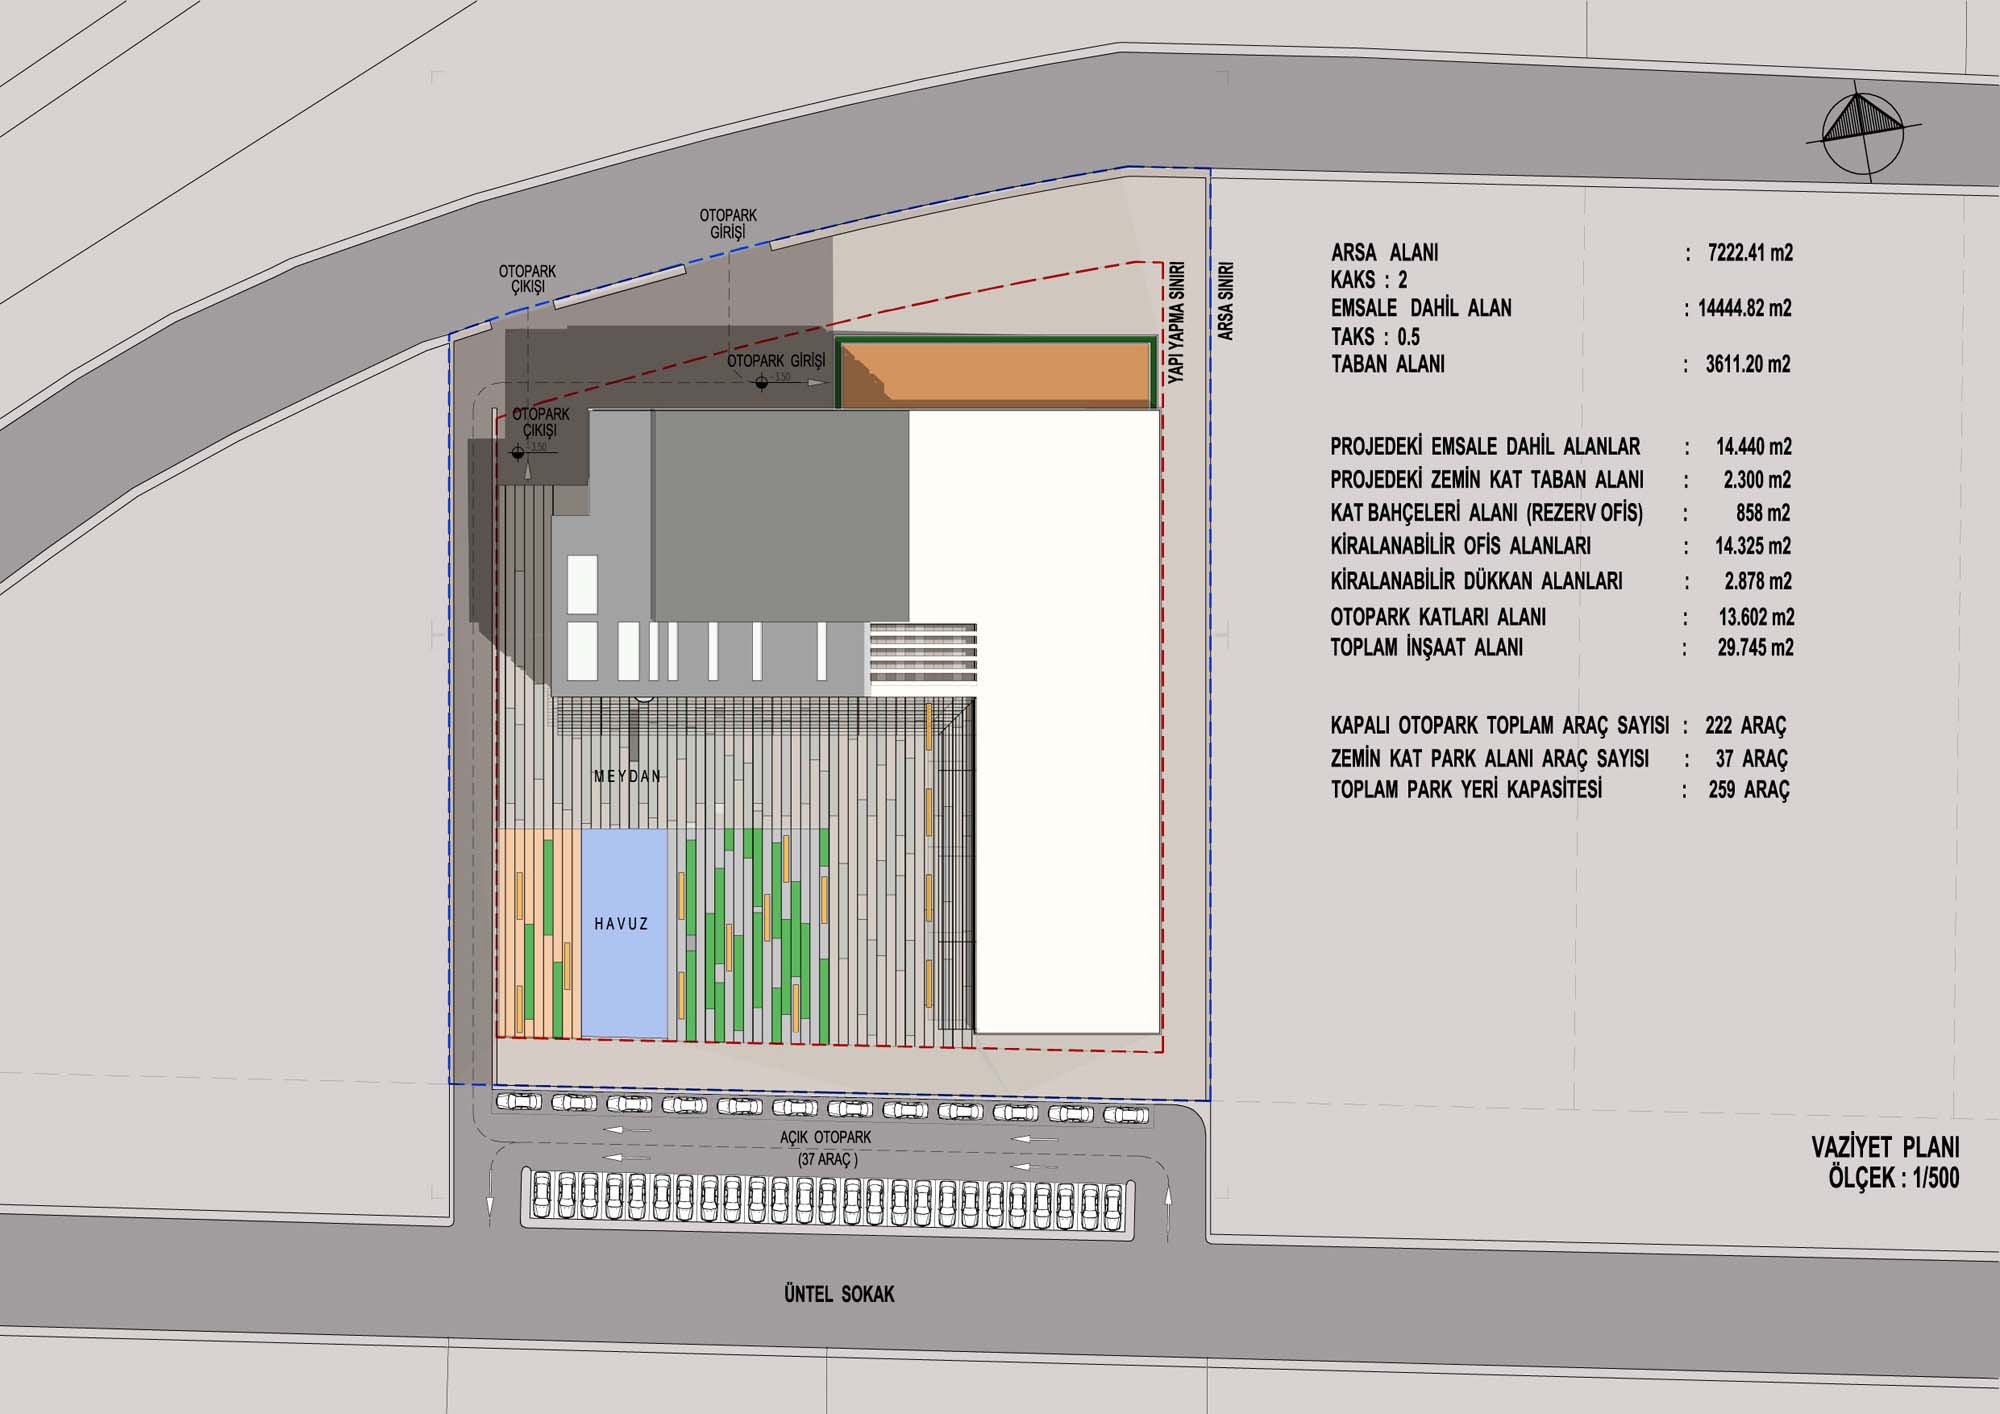This screenshot has height=1414, width=2000.
Task: Select the rightmost car in upper parking row
Action: [1127, 1114]
